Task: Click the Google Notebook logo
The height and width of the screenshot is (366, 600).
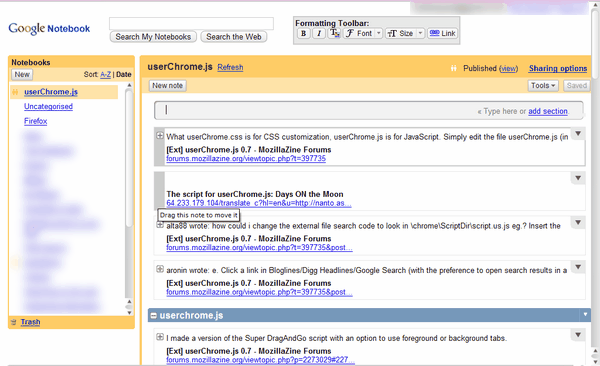Action: coord(49,28)
